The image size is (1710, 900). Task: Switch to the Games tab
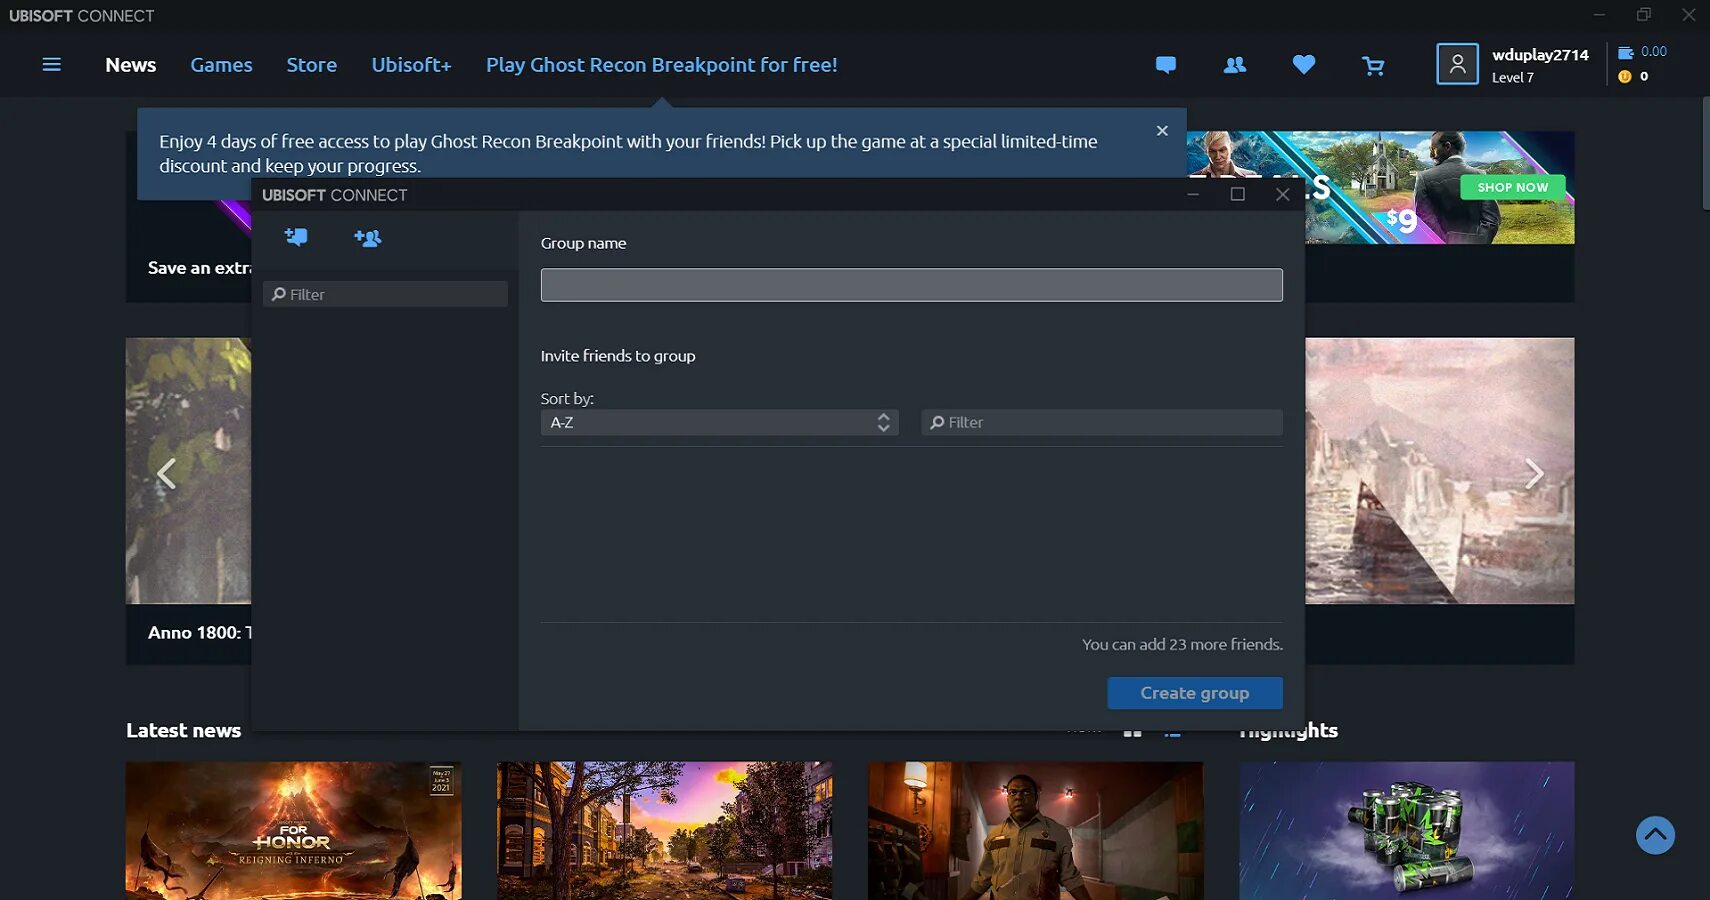pyautogui.click(x=221, y=65)
